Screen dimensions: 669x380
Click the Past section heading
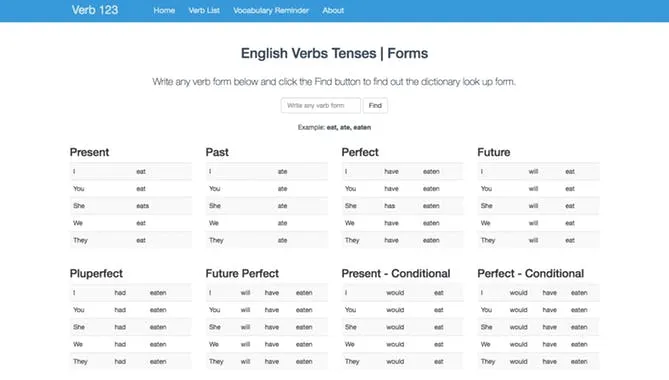point(217,152)
